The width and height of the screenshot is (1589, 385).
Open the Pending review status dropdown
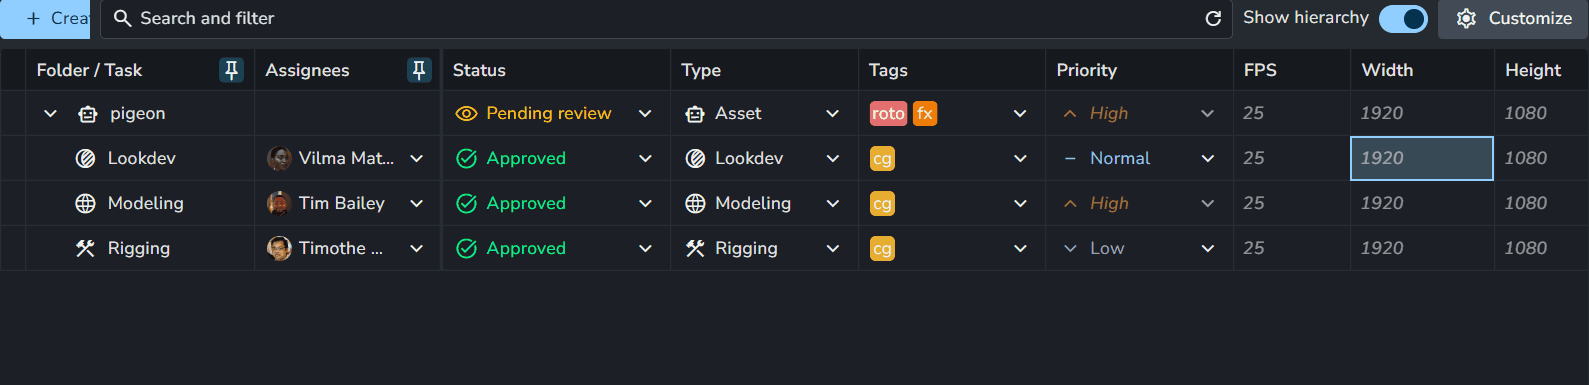(645, 114)
